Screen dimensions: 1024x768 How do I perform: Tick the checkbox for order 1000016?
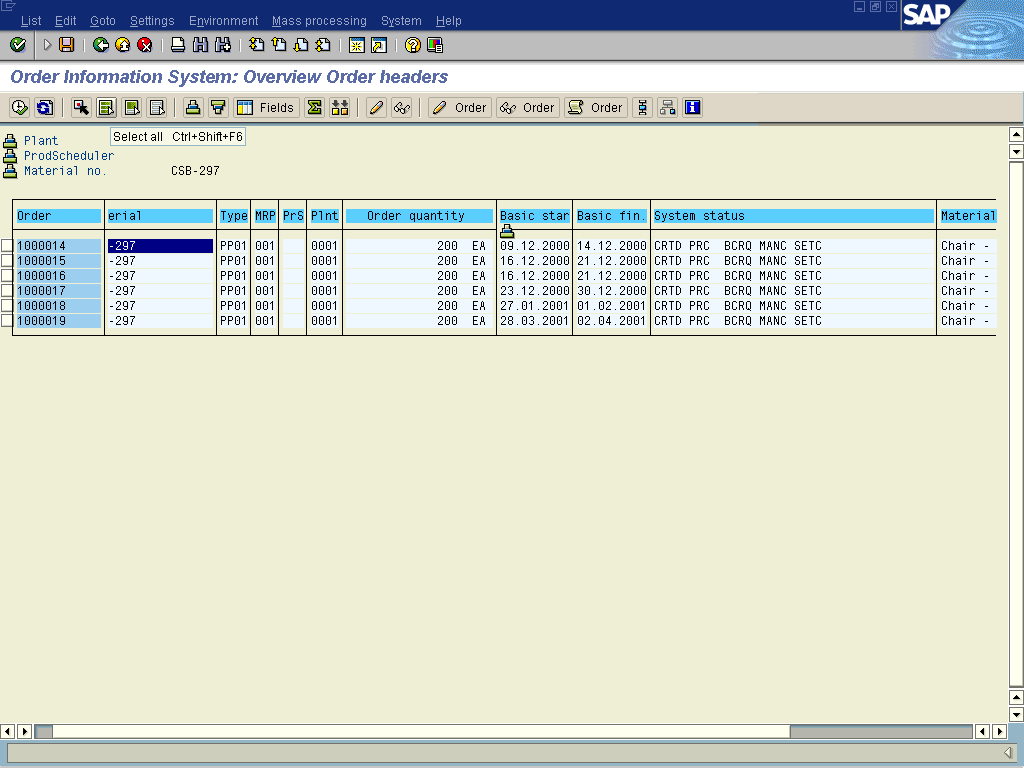point(7,276)
